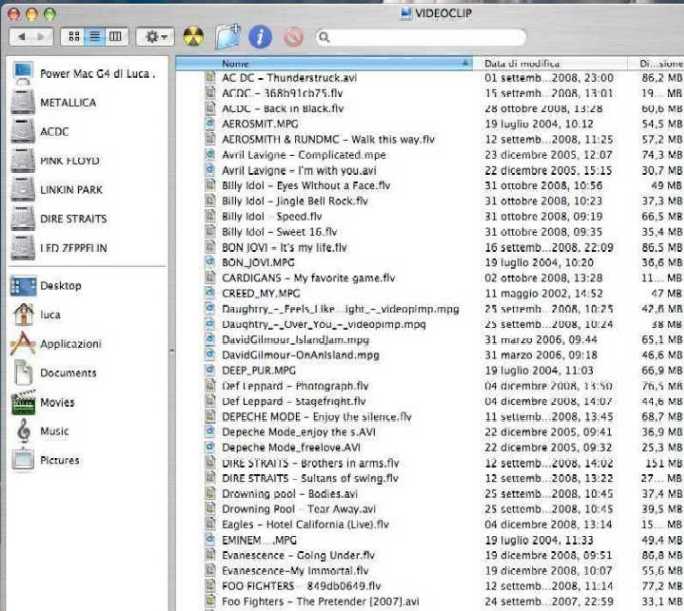The width and height of the screenshot is (684, 611).
Task: Open the PINK FLOYD drive in sidebar
Action: click(56, 161)
